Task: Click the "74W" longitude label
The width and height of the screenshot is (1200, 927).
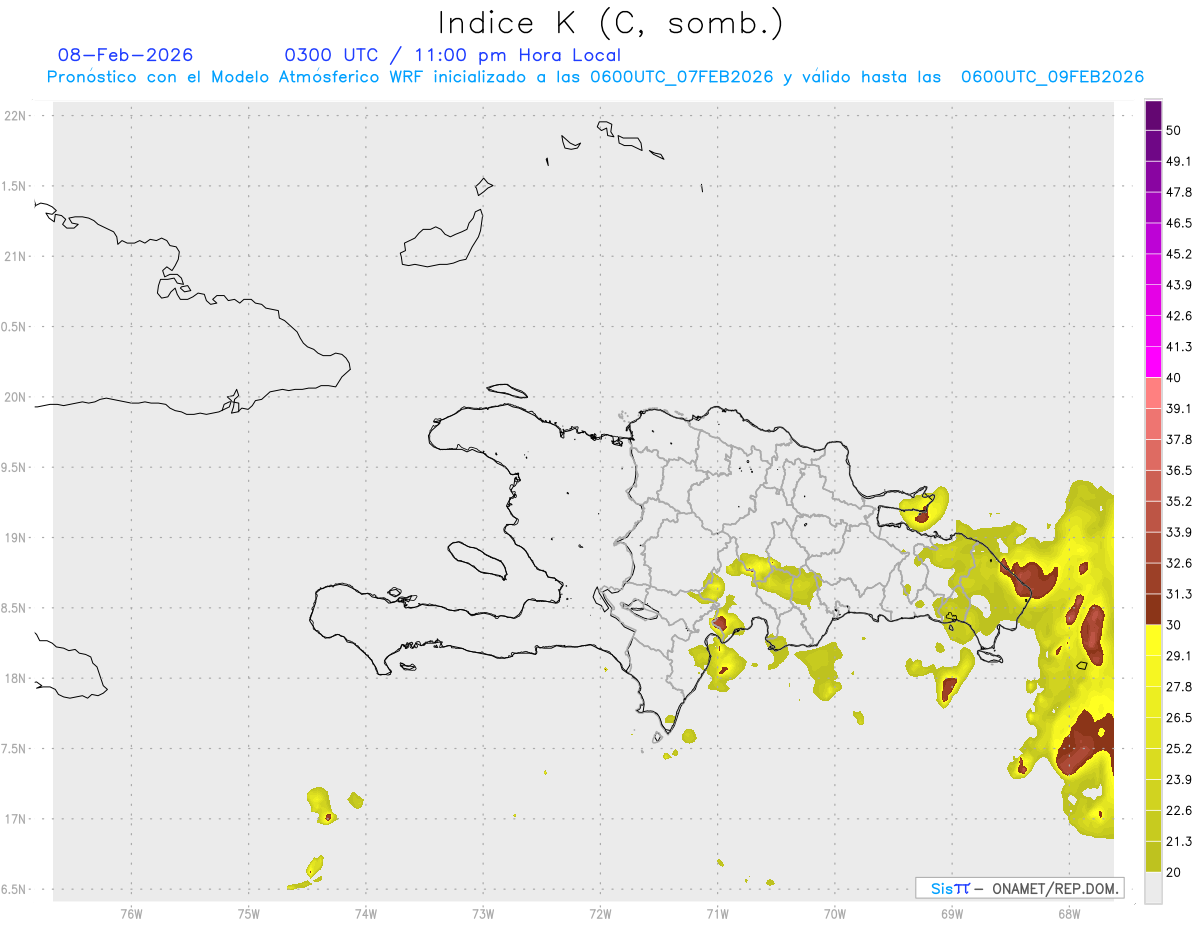Action: coord(366,914)
